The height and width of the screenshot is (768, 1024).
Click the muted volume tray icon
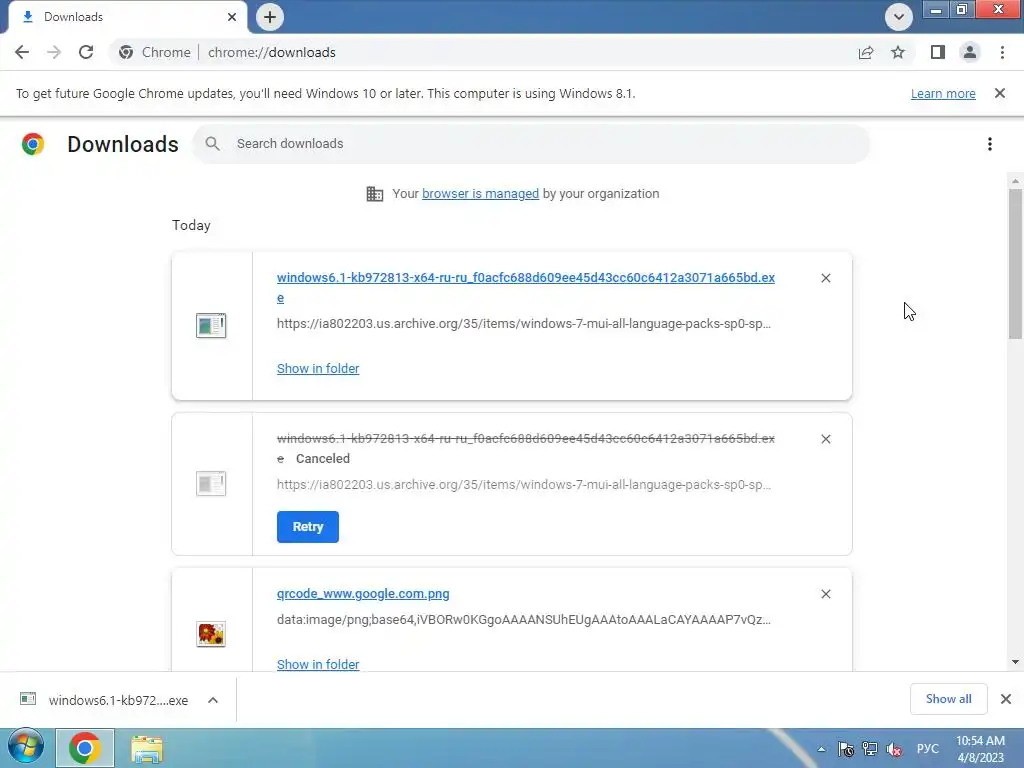[894, 749]
